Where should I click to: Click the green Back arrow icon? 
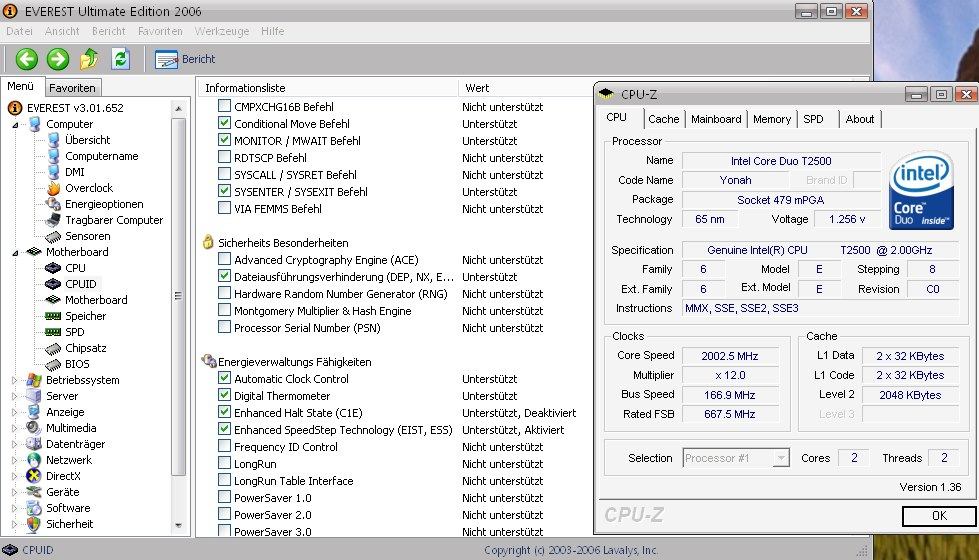pyautogui.click(x=26, y=59)
